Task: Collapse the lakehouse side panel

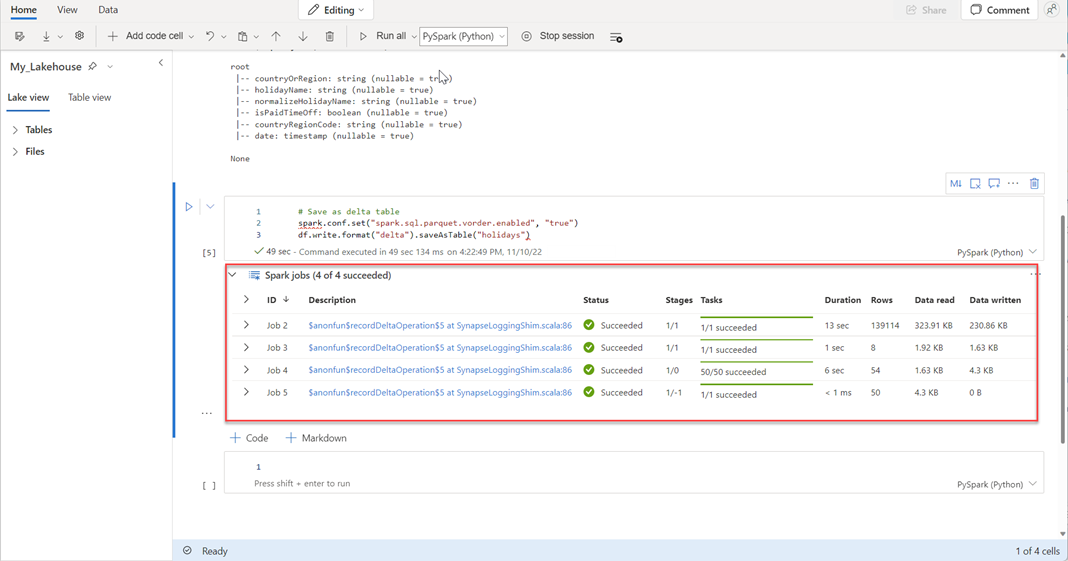Action: (161, 63)
